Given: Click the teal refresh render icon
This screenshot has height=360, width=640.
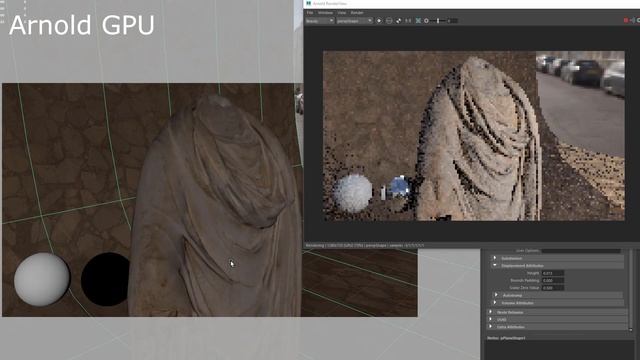Looking at the screenshot, I should pos(418,20).
